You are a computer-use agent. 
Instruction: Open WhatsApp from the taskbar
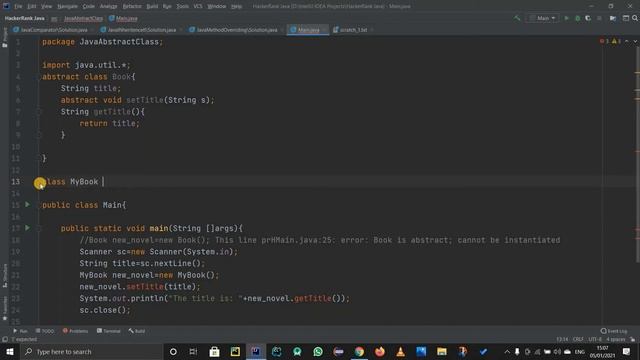tap(318, 351)
